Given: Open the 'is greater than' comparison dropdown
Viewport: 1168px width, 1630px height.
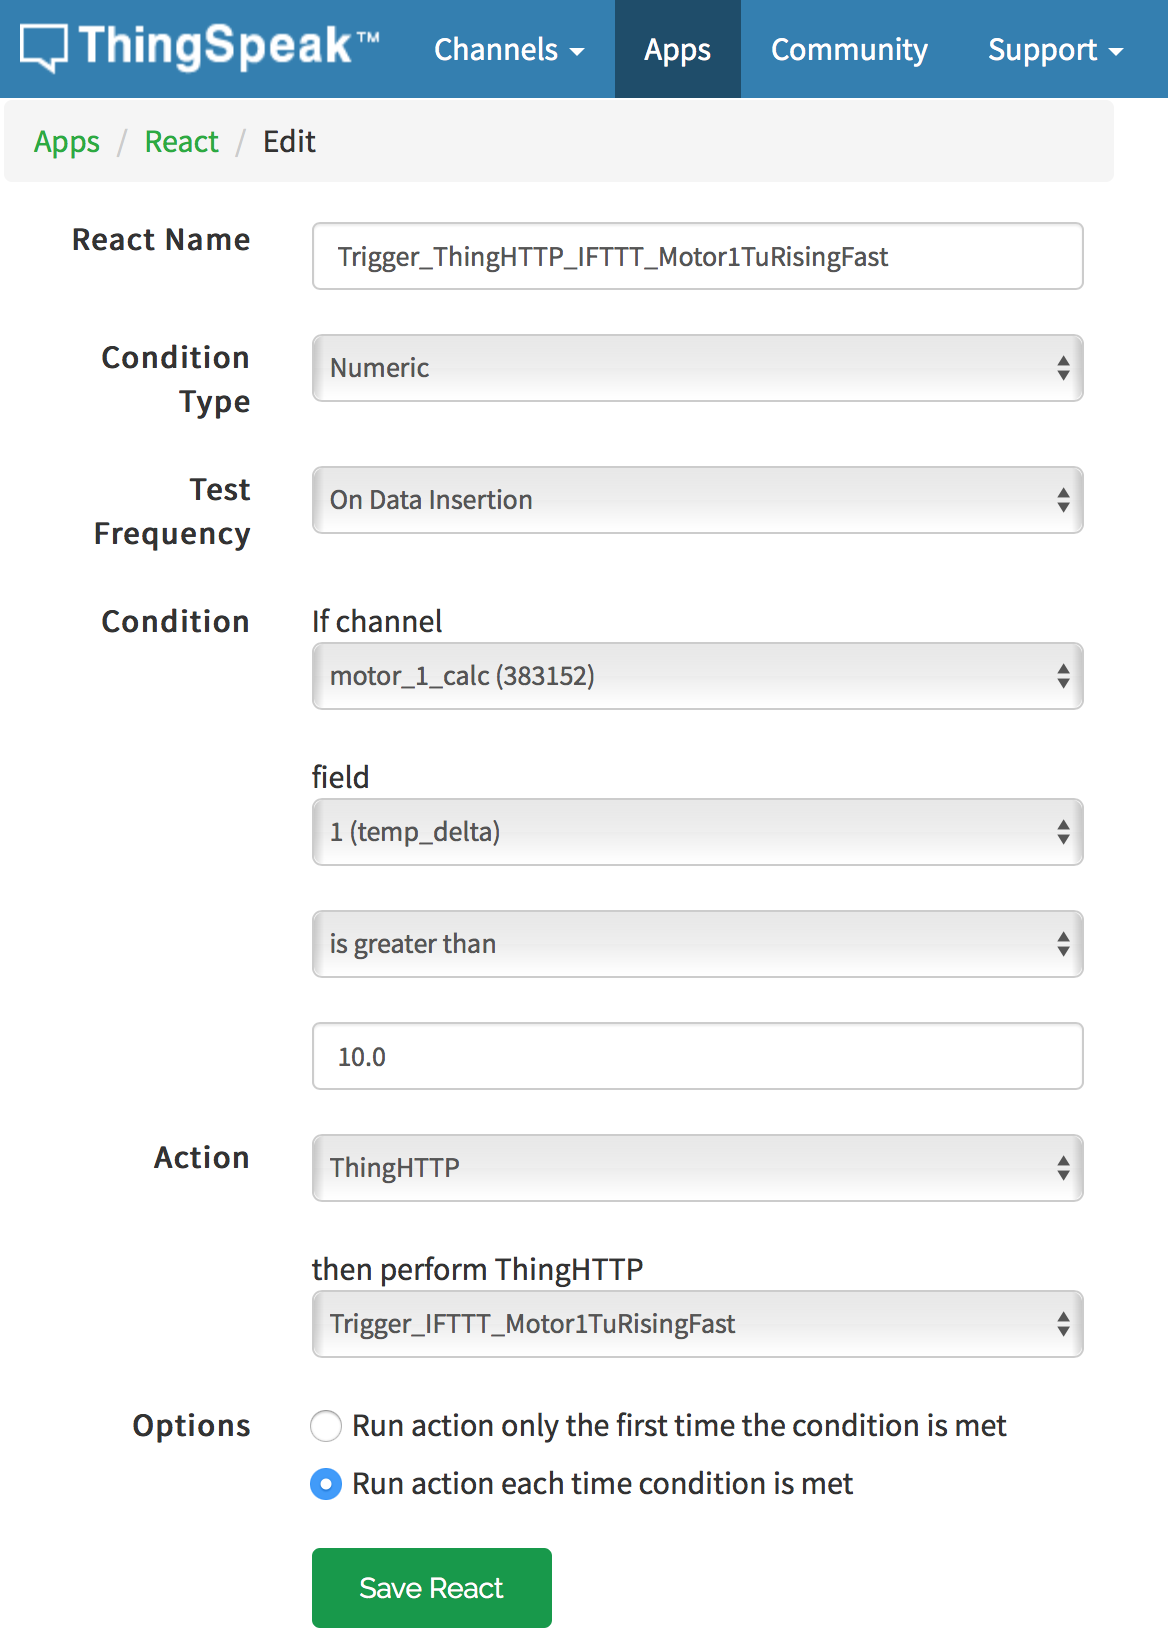Looking at the screenshot, I should (x=697, y=944).
